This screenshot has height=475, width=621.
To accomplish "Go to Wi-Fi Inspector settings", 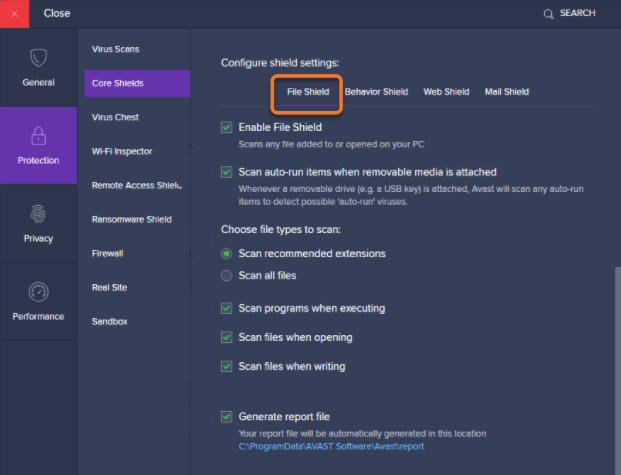I will tap(122, 151).
